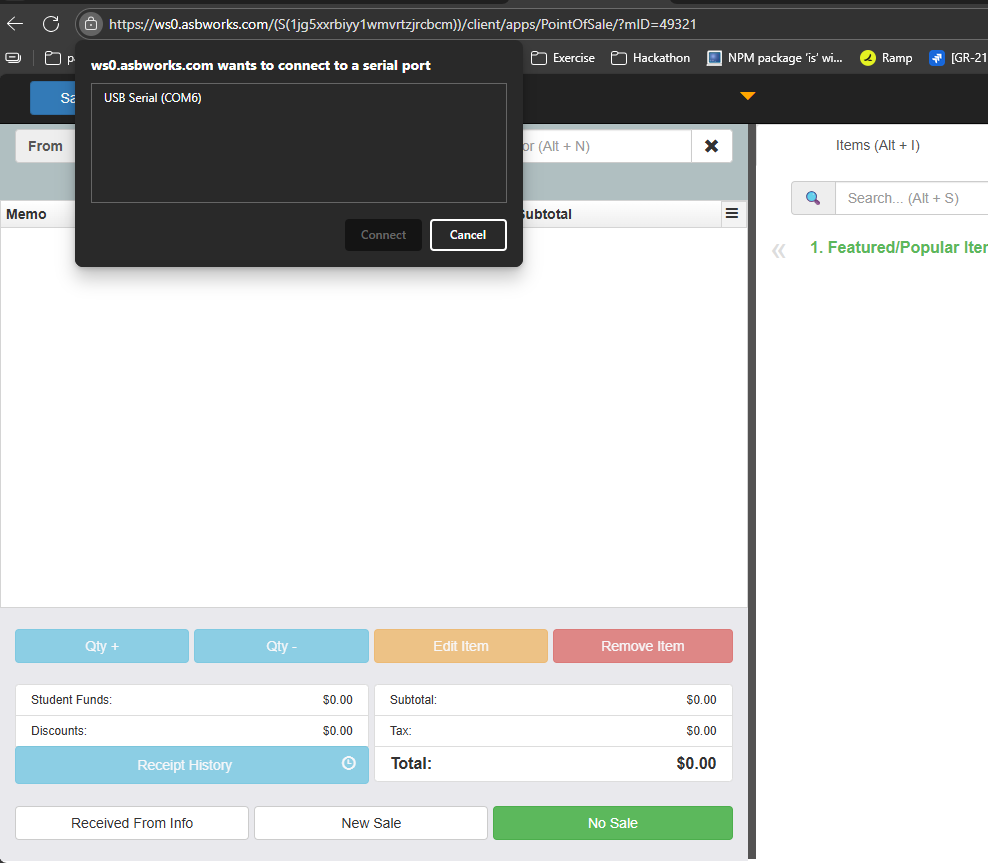Screen dimensions: 988x863
Task: Go back with the browser back arrow
Action: pos(15,24)
